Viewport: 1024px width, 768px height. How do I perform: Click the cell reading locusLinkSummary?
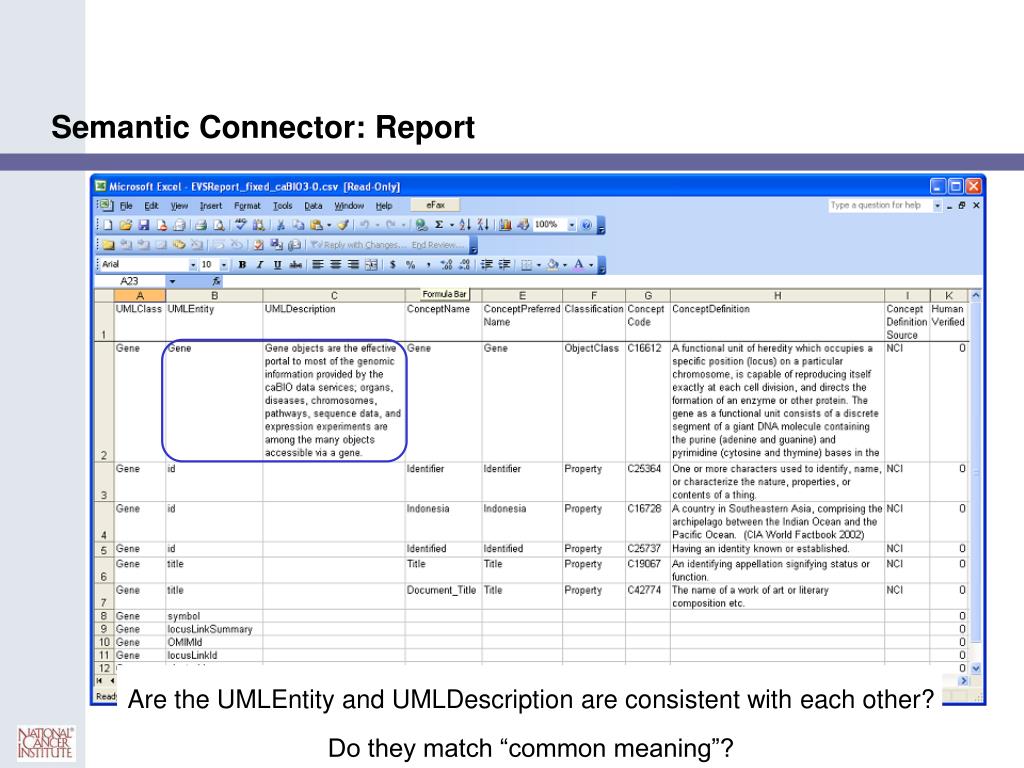[214, 629]
